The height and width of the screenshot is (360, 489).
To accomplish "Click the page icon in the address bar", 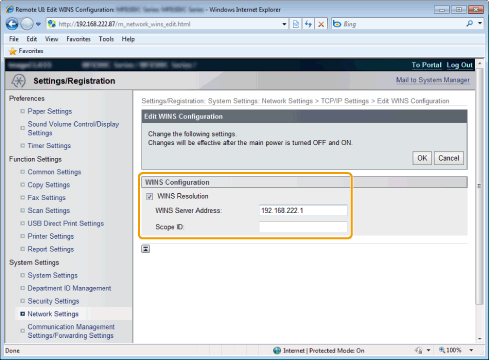I will [x=52, y=24].
